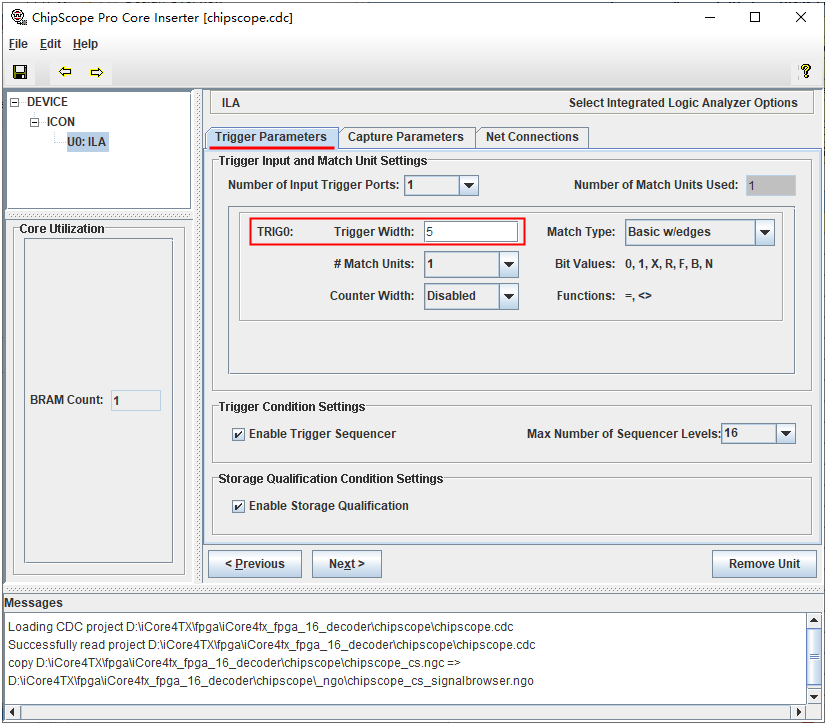Open the File menu
Screen dimensions: 827x725
tap(18, 44)
